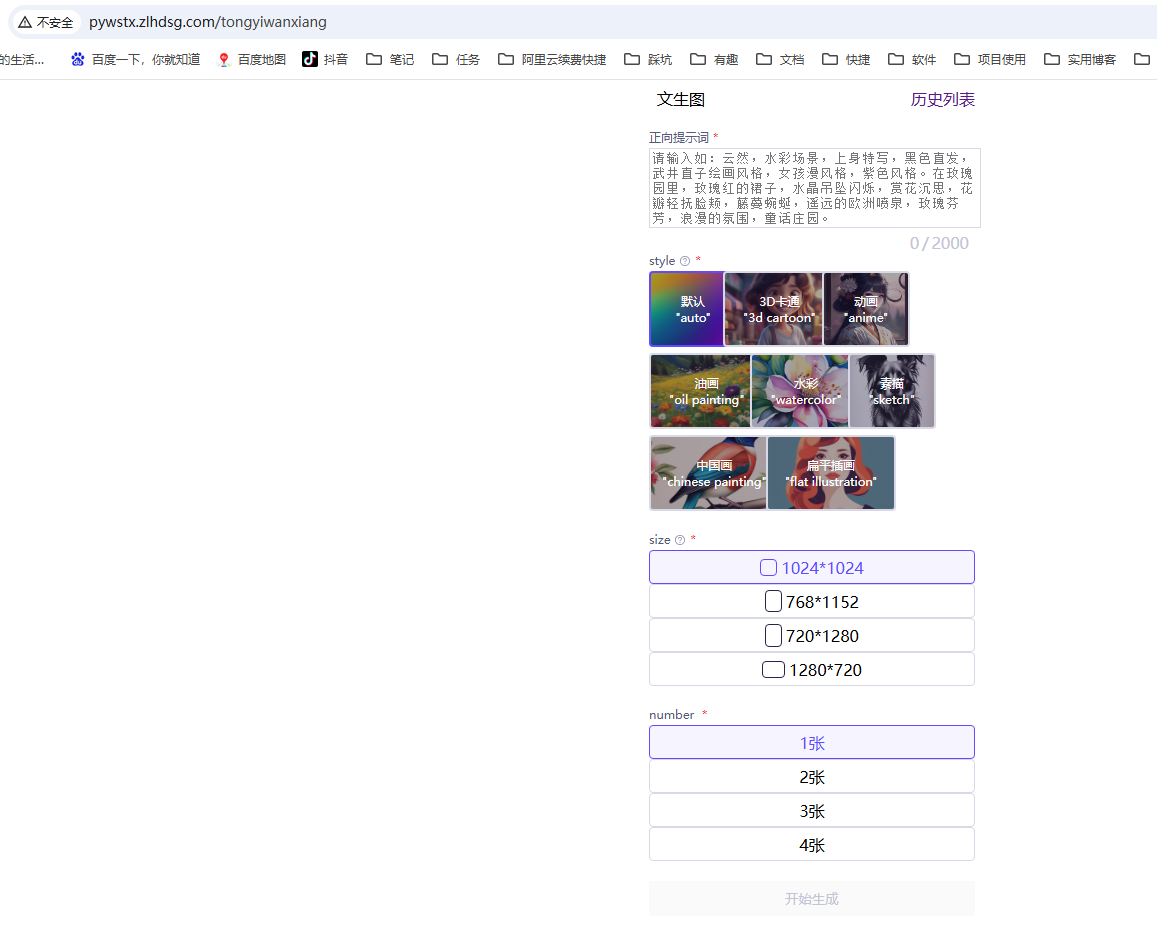The height and width of the screenshot is (942, 1157).
Task: Click the 正向提示词 prompt text area
Action: pos(815,188)
